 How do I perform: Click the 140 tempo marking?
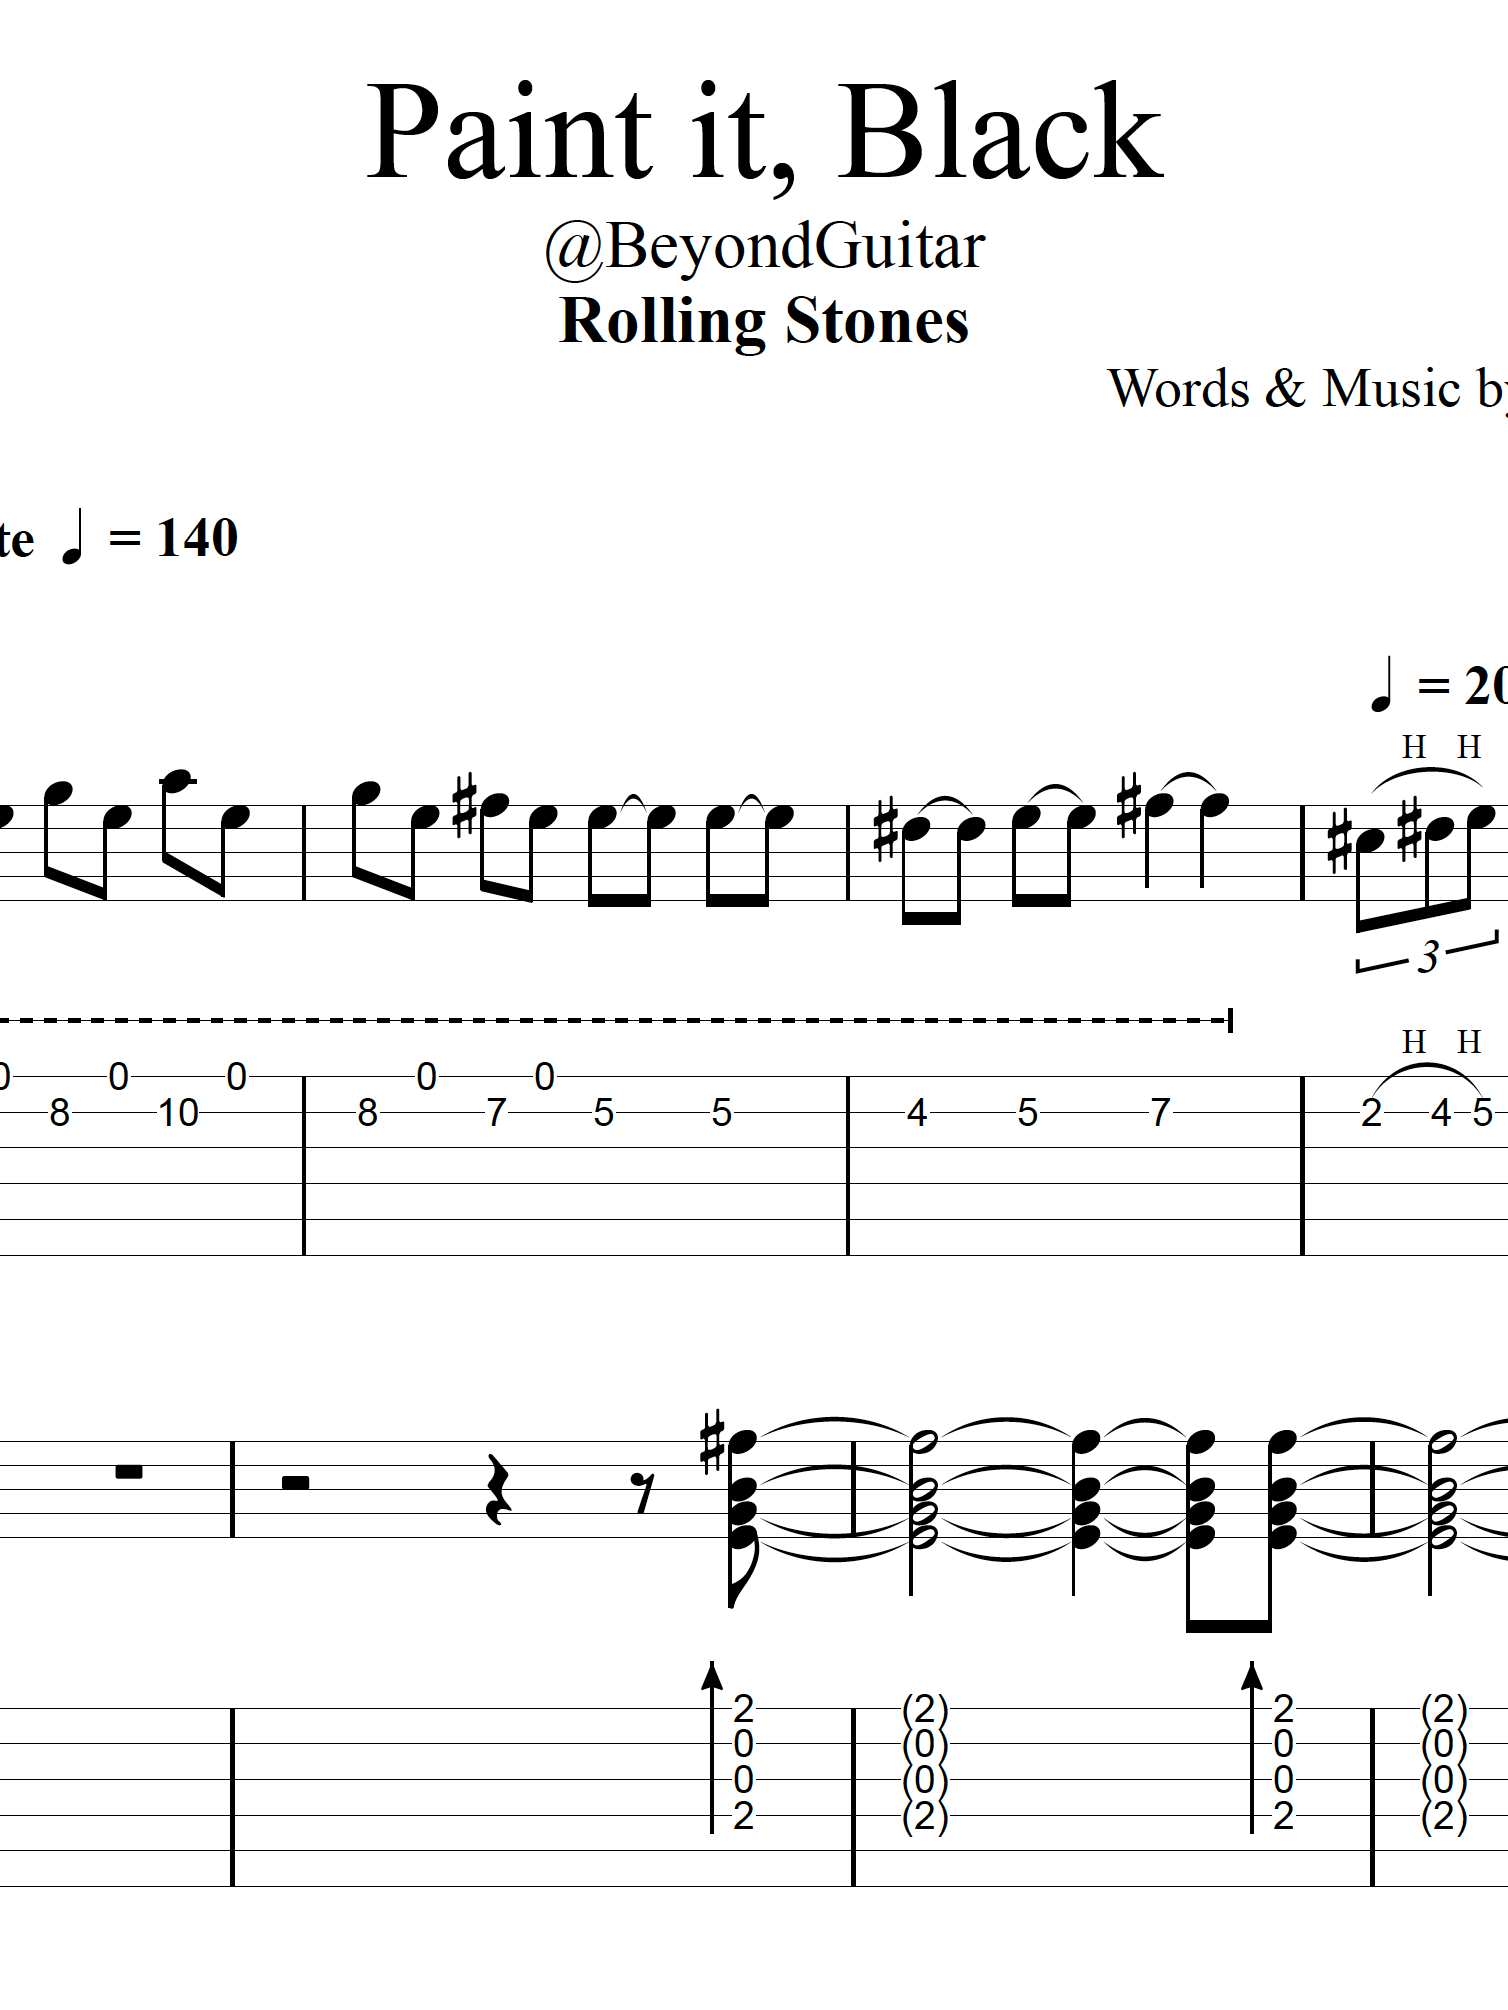(x=196, y=538)
